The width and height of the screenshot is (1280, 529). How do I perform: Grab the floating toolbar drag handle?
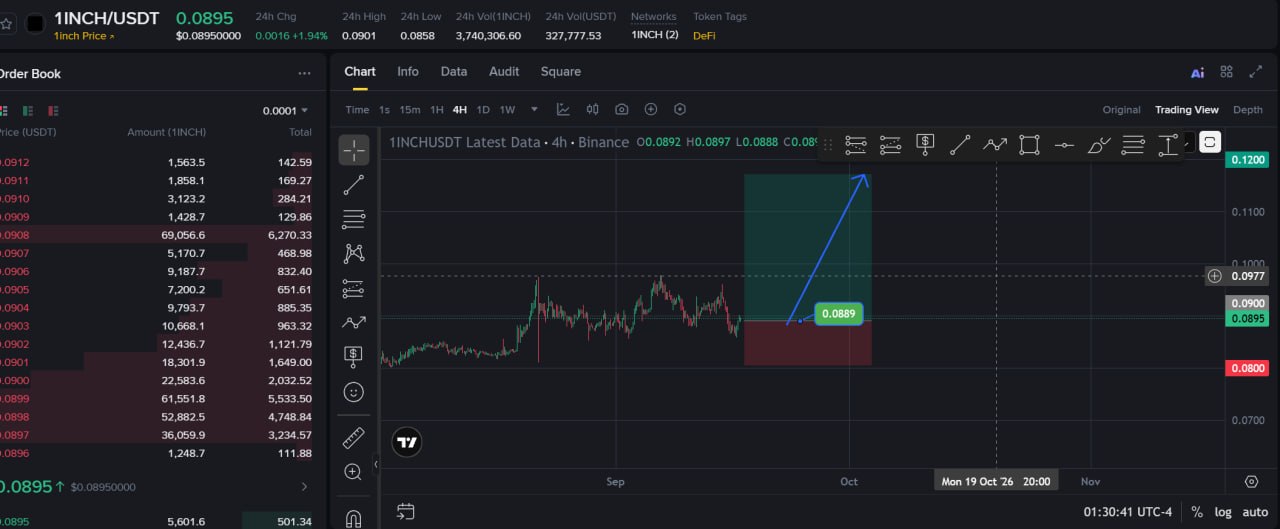pyautogui.click(x=827, y=145)
